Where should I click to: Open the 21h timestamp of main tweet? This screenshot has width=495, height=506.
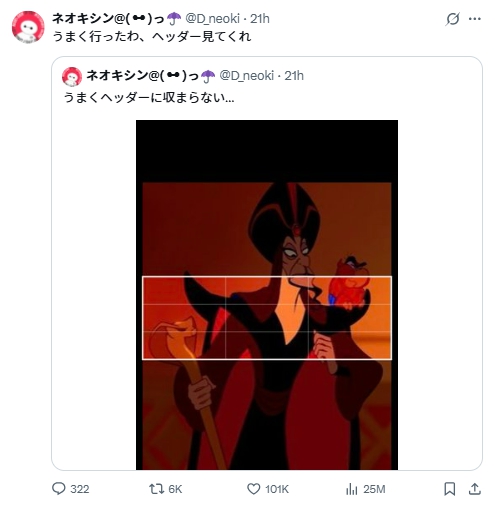tap(260, 19)
